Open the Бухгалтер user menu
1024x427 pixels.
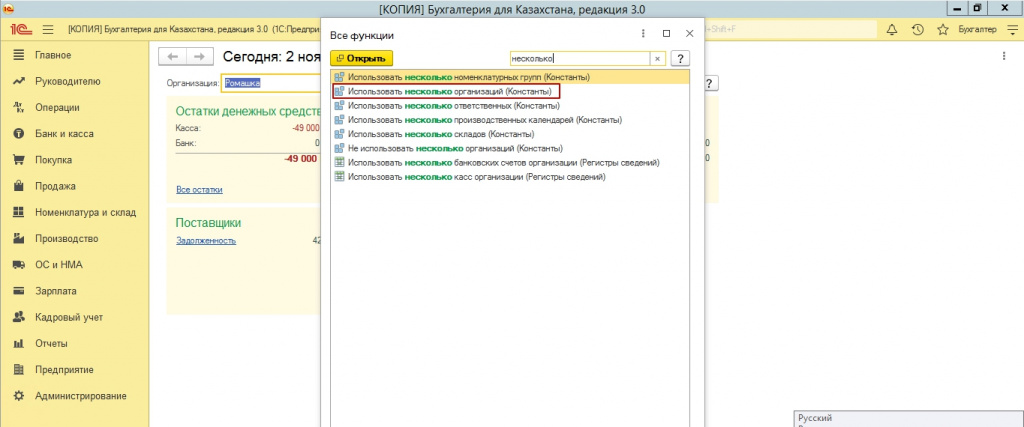click(977, 29)
